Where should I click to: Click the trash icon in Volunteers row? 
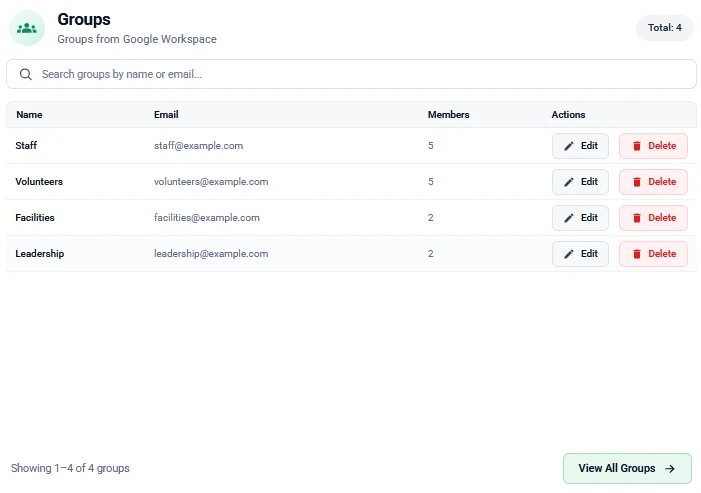tap(637, 182)
